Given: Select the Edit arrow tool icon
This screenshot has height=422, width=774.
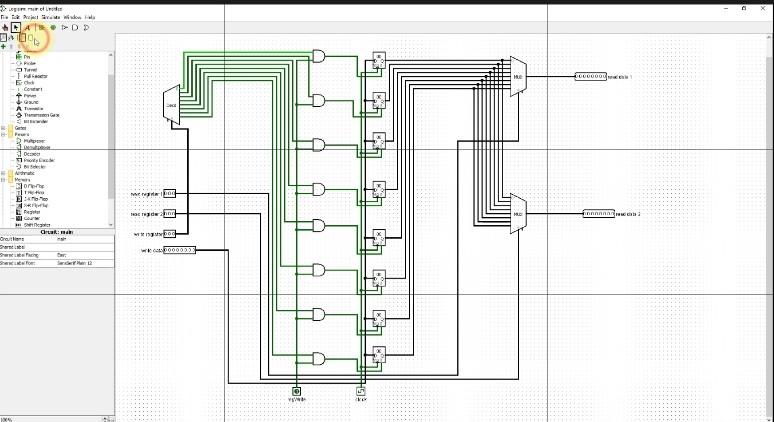Looking at the screenshot, I should point(16,28).
